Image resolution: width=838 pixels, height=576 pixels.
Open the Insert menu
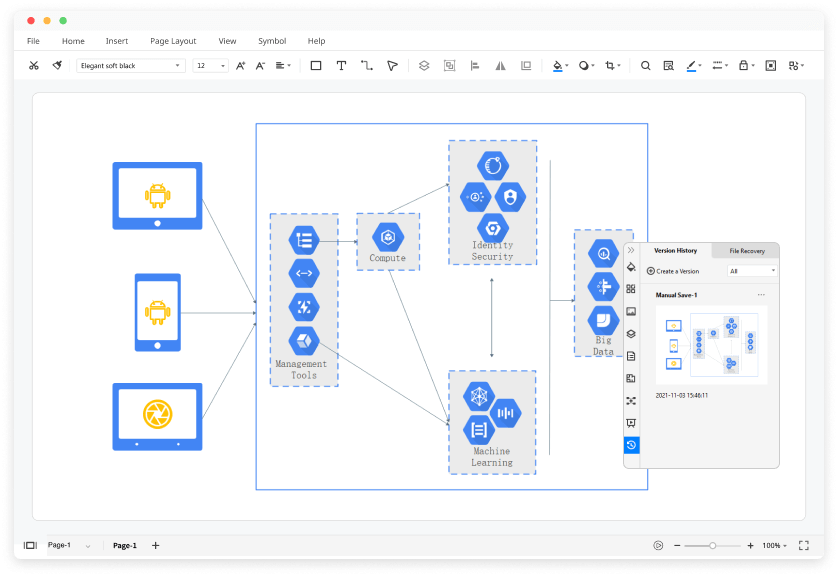[x=117, y=41]
